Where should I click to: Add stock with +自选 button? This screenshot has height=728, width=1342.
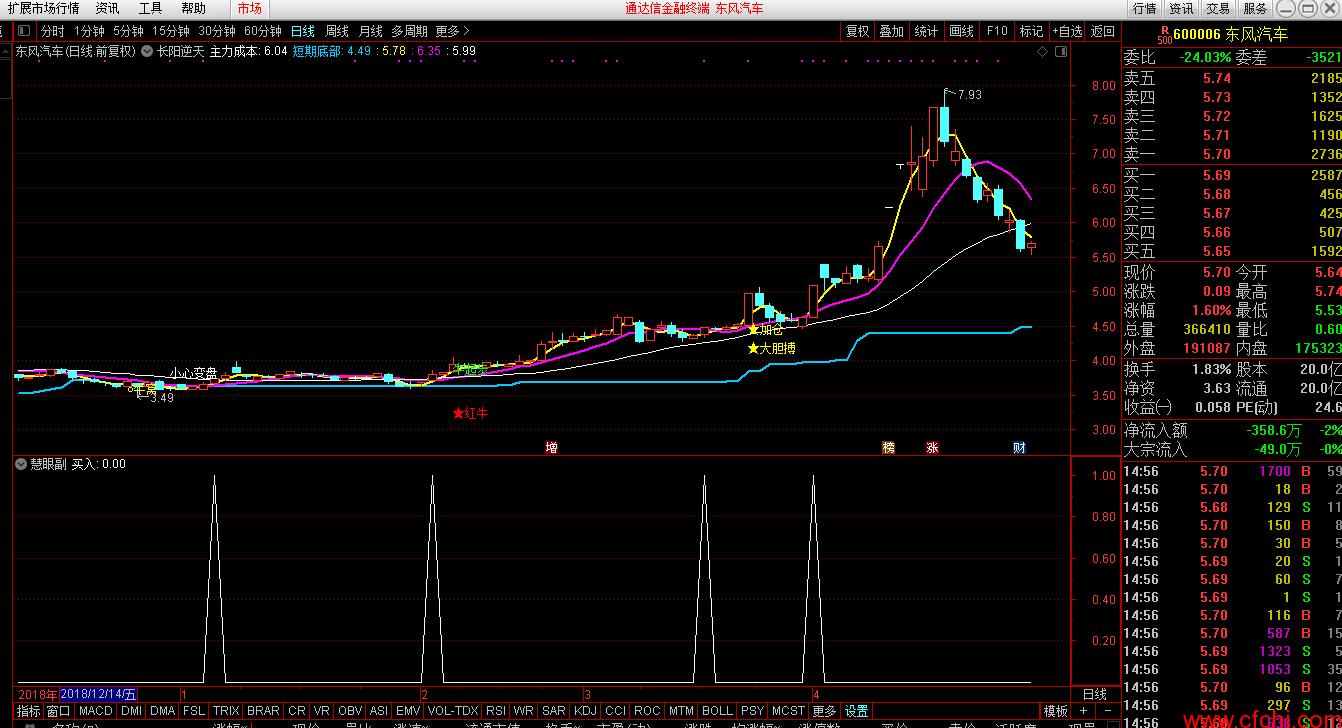(1067, 31)
